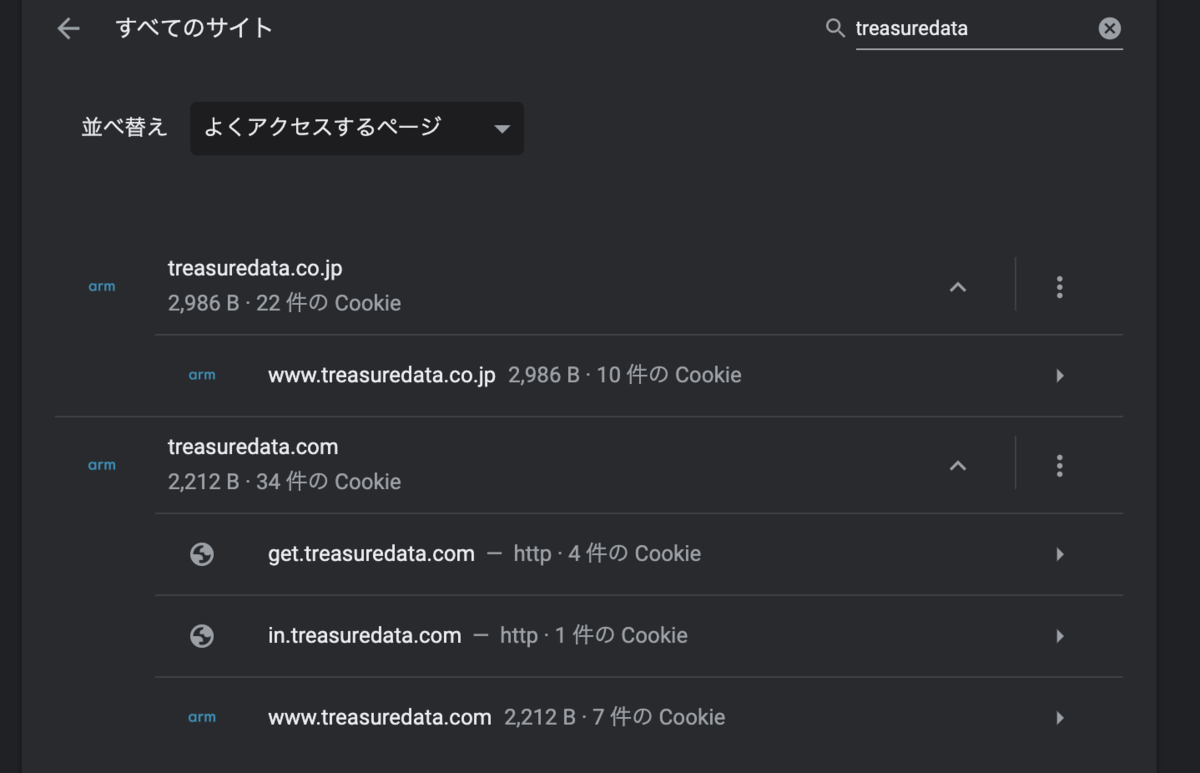The width and height of the screenshot is (1200, 773).
Task: Open settings for www.treasuredata.co.jp
Action: pyautogui.click(x=1059, y=375)
